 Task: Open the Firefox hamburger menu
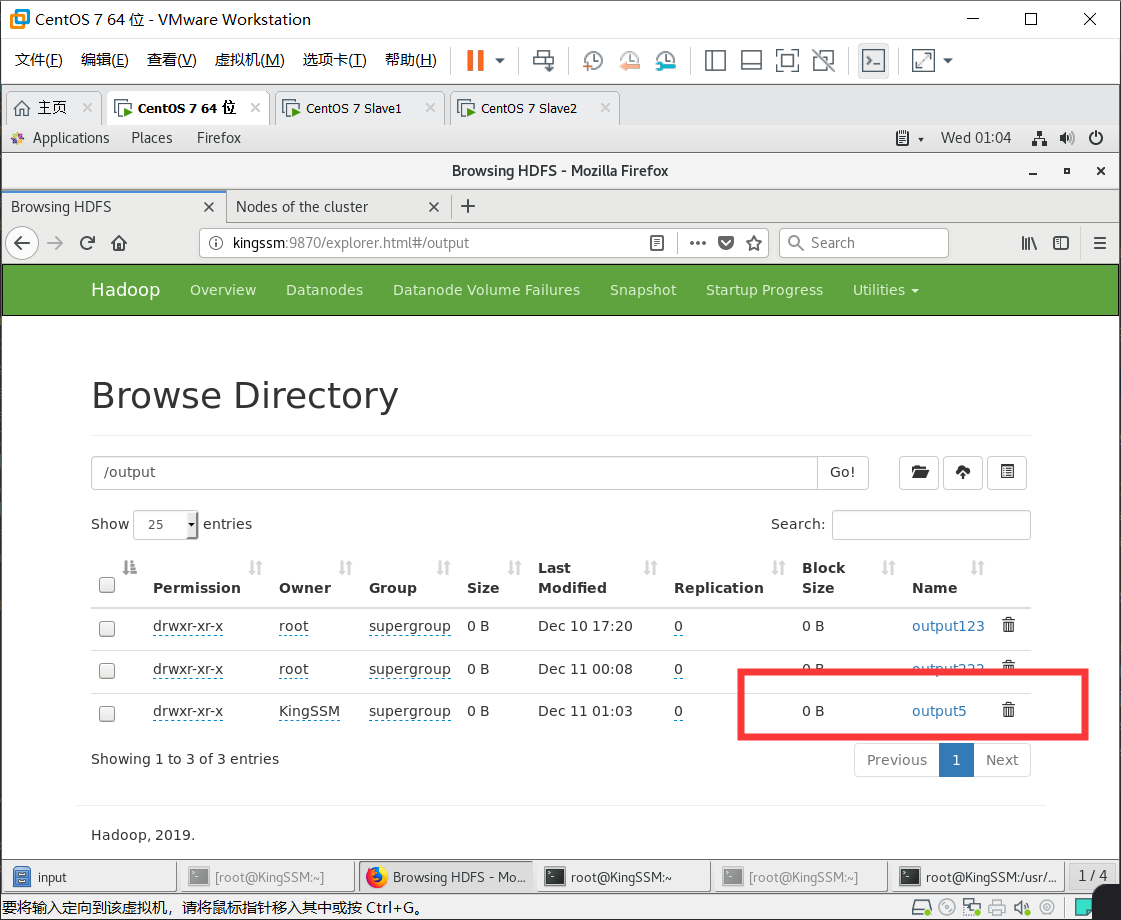coord(1100,243)
